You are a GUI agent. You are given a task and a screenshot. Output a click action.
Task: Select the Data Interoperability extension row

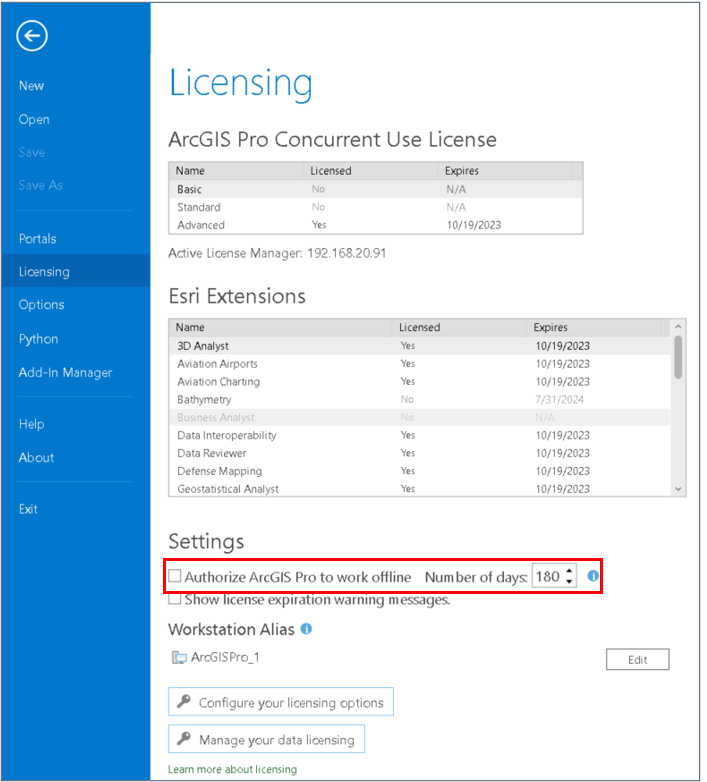pyautogui.click(x=420, y=436)
